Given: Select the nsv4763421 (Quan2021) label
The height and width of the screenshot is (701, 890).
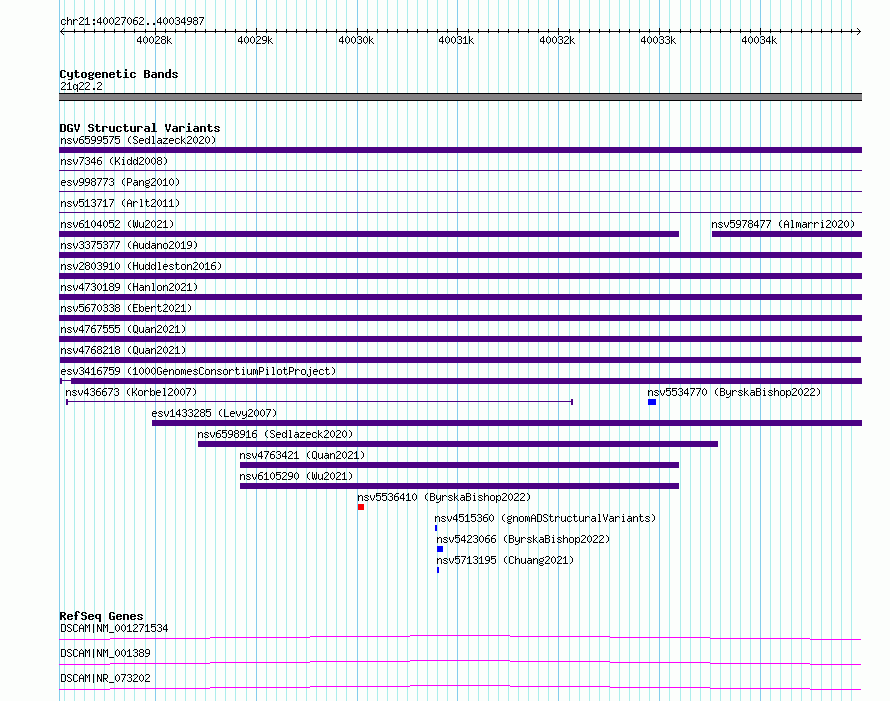Looking at the screenshot, I should pos(302,455).
